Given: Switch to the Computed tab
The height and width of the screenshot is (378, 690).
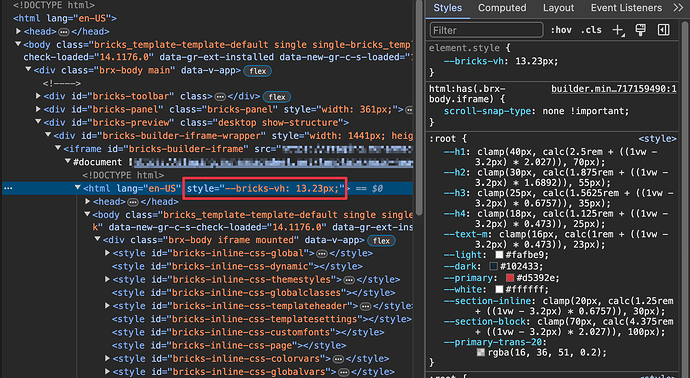Looking at the screenshot, I should tap(502, 8).
